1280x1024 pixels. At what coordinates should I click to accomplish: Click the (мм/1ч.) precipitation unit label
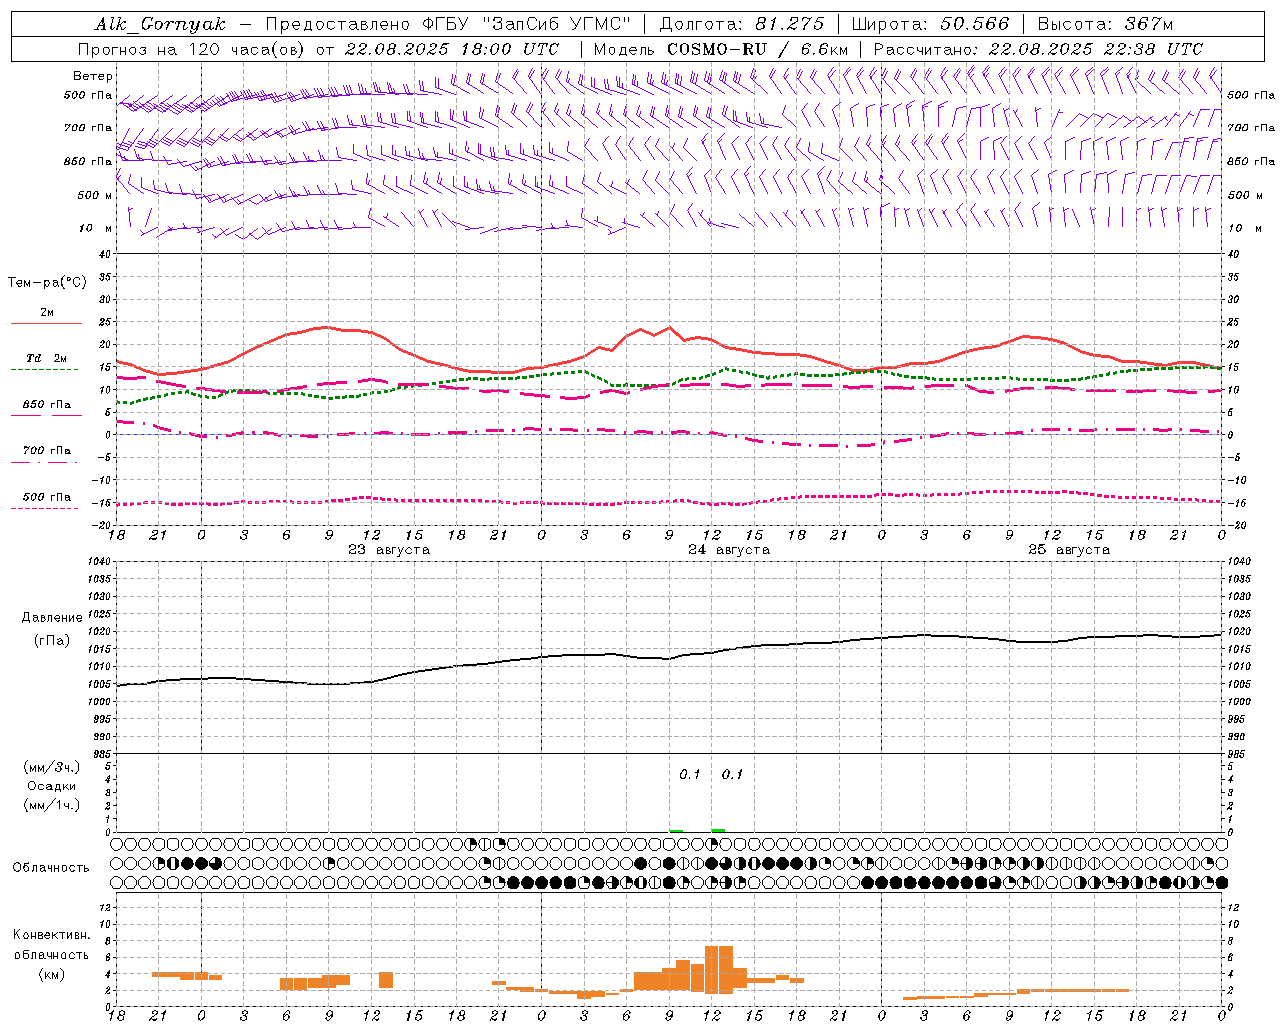coord(52,805)
